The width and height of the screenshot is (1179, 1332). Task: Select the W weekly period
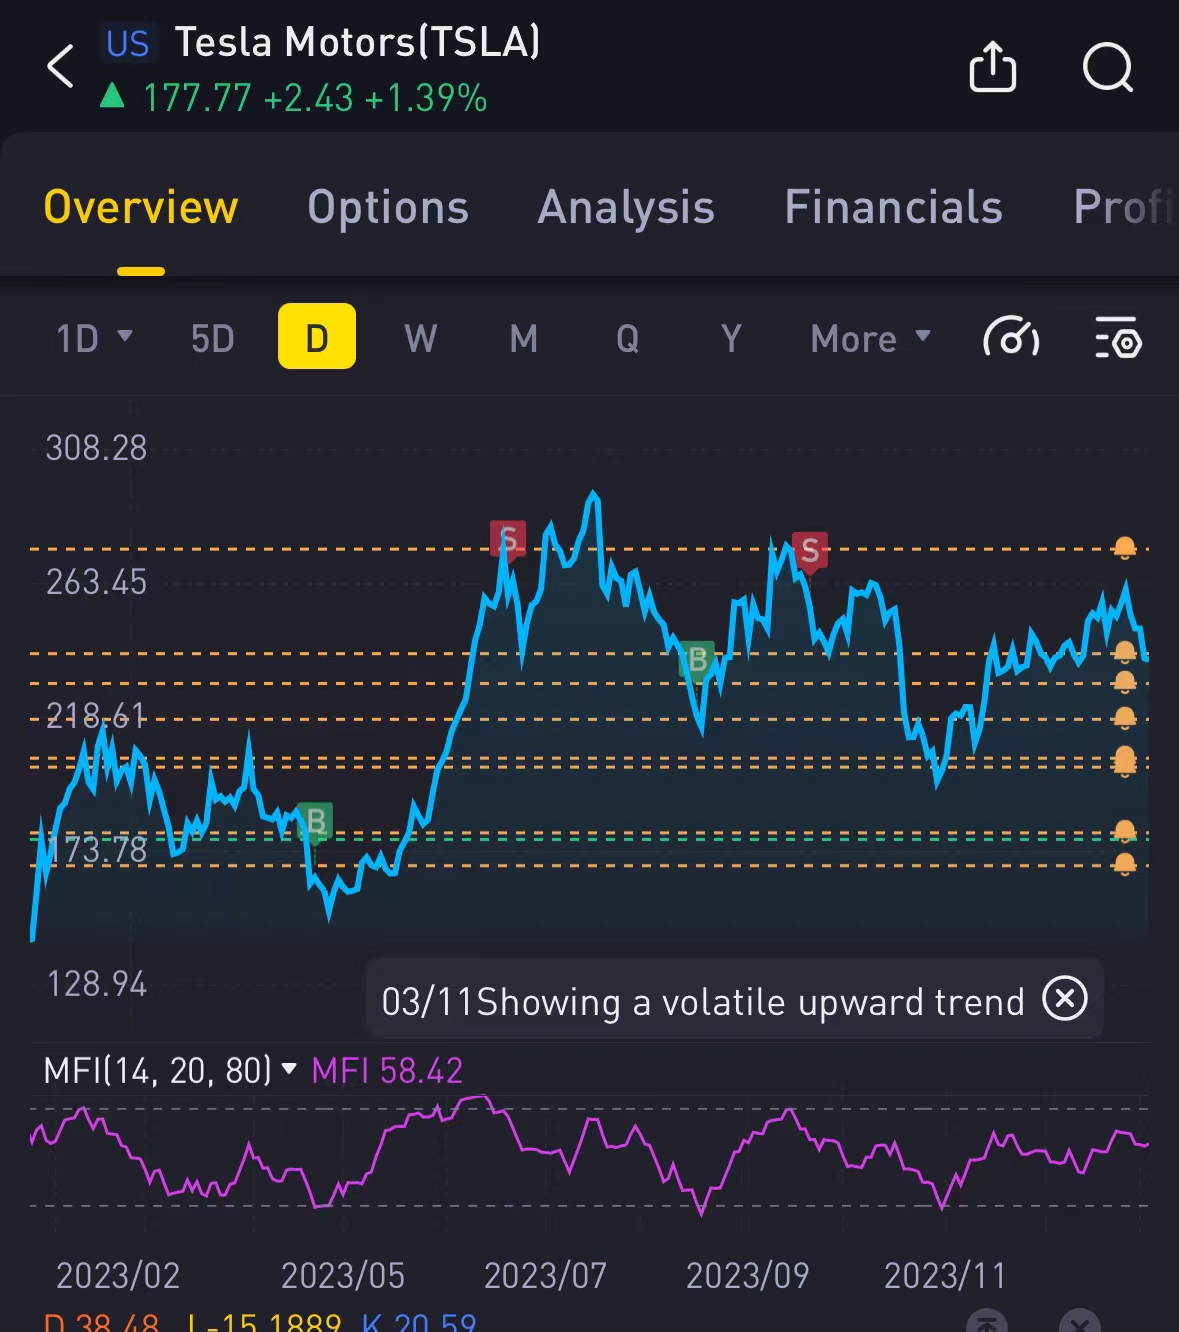(x=421, y=338)
